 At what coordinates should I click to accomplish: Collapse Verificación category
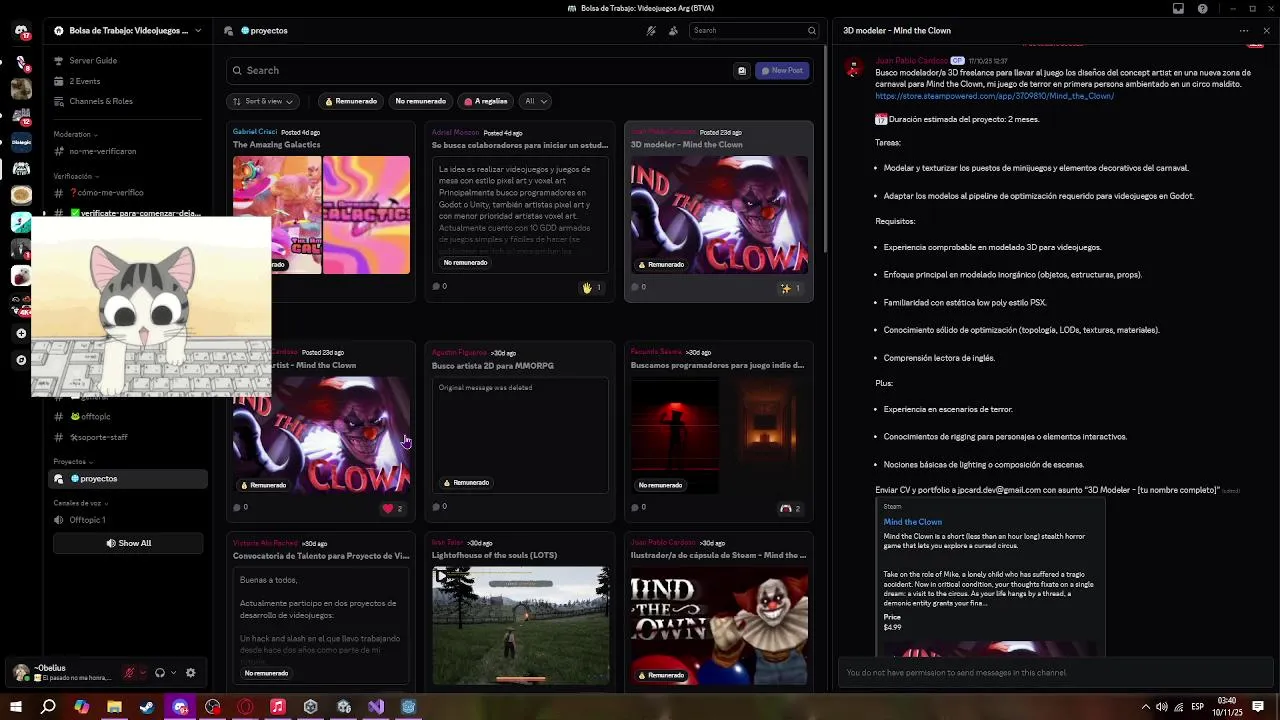[x=76, y=176]
